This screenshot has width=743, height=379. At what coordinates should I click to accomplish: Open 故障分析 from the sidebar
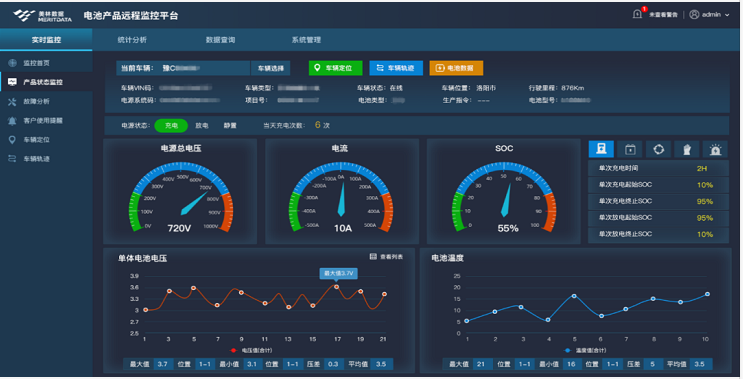[x=36, y=101]
